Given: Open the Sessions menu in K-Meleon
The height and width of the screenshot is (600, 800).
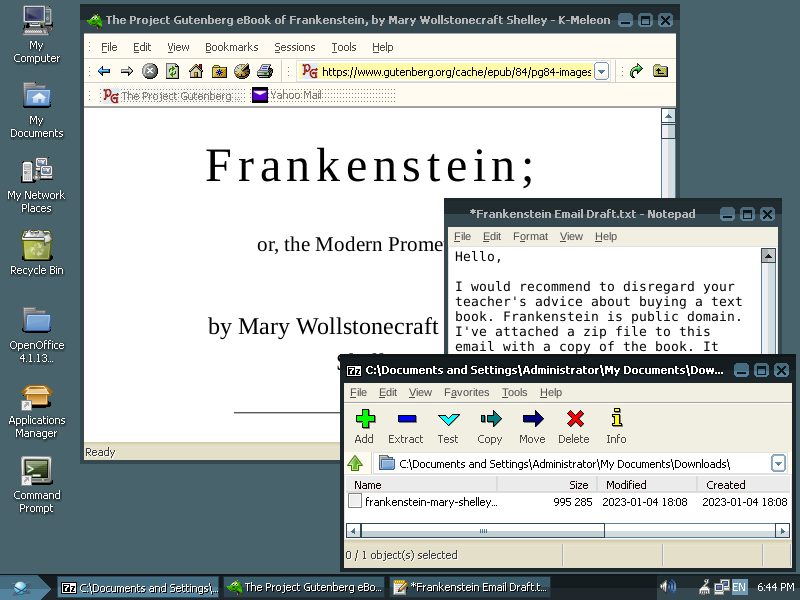Looking at the screenshot, I should click(x=294, y=47).
